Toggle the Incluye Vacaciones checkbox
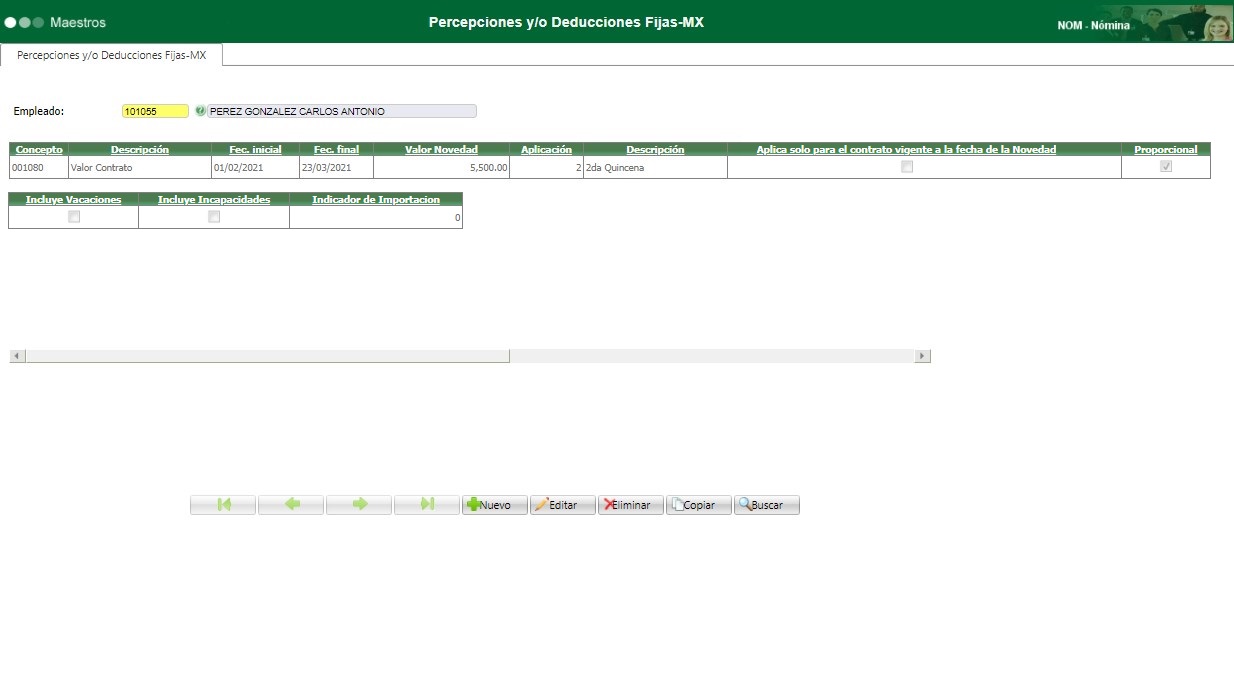Viewport: 1234px width, 698px height. pyautogui.click(x=73, y=216)
